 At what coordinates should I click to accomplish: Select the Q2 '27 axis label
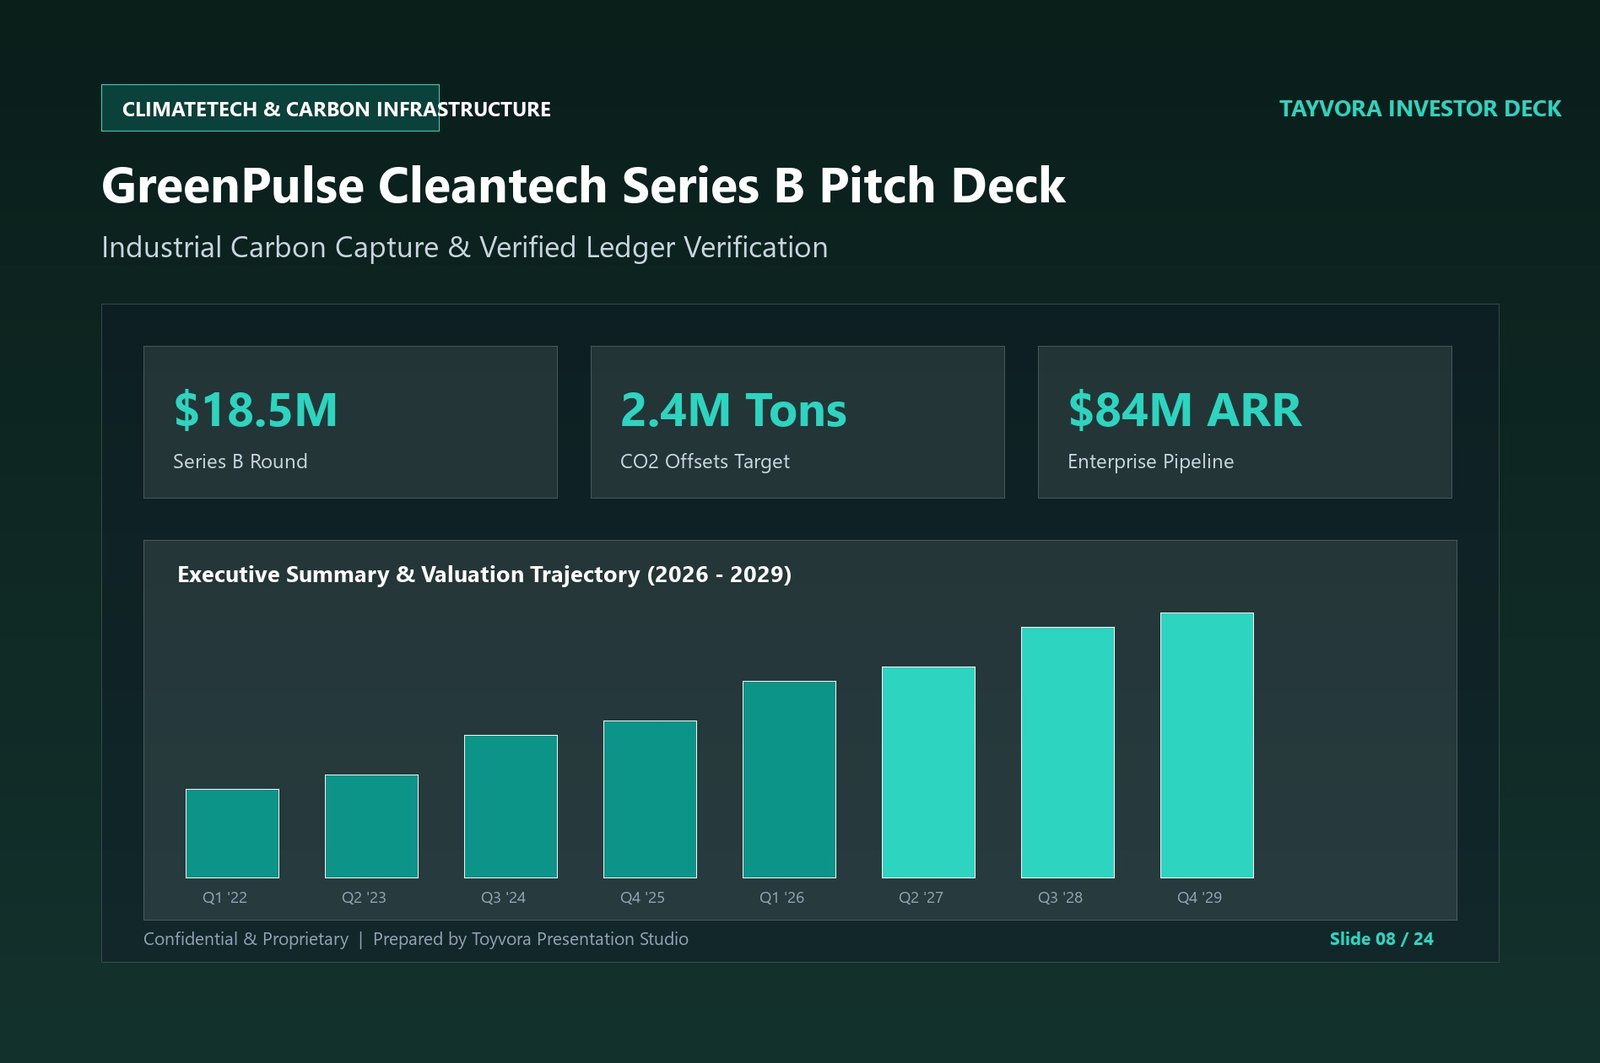pyautogui.click(x=921, y=897)
